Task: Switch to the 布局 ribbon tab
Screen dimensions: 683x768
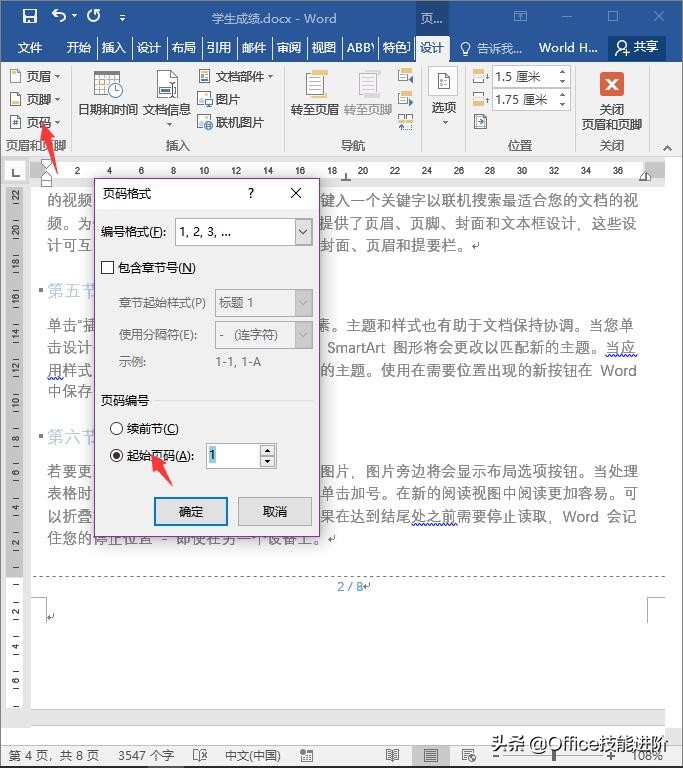Action: (184, 48)
